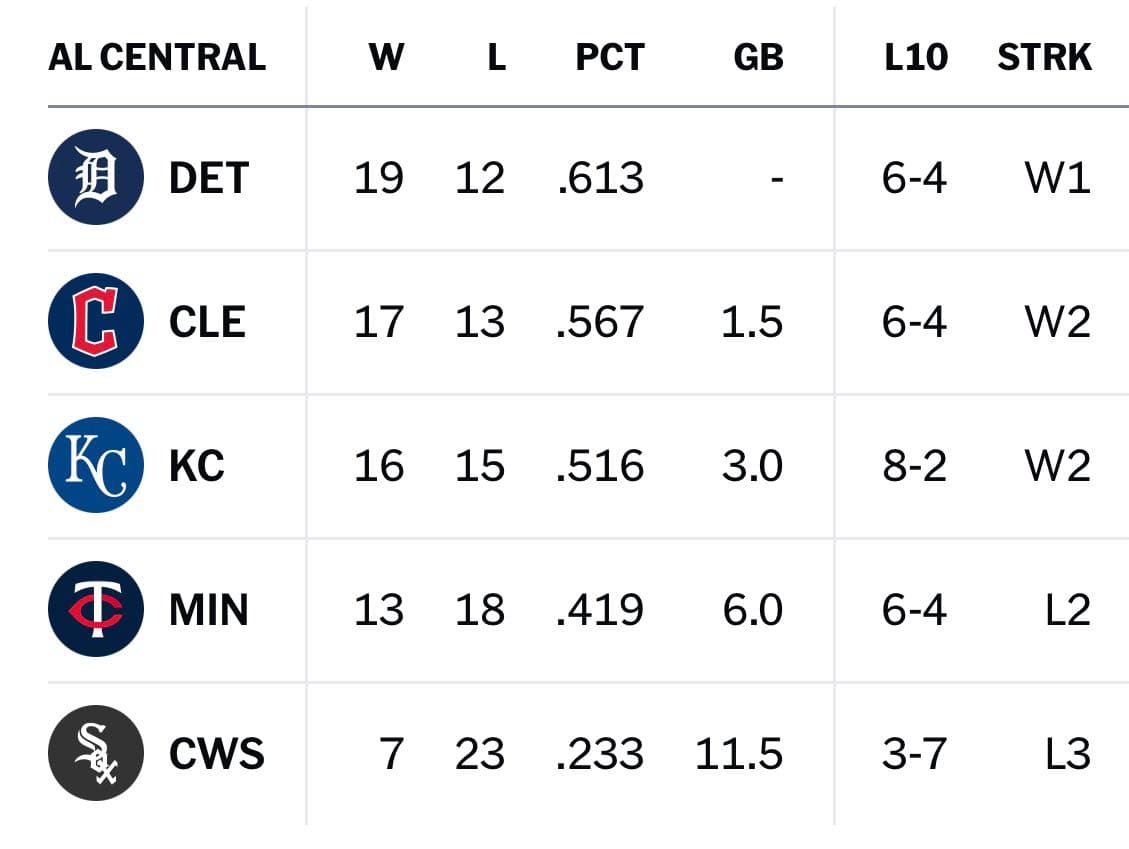The height and width of the screenshot is (849, 1129).
Task: Click the Minnesota Twins logo icon
Action: click(x=96, y=609)
